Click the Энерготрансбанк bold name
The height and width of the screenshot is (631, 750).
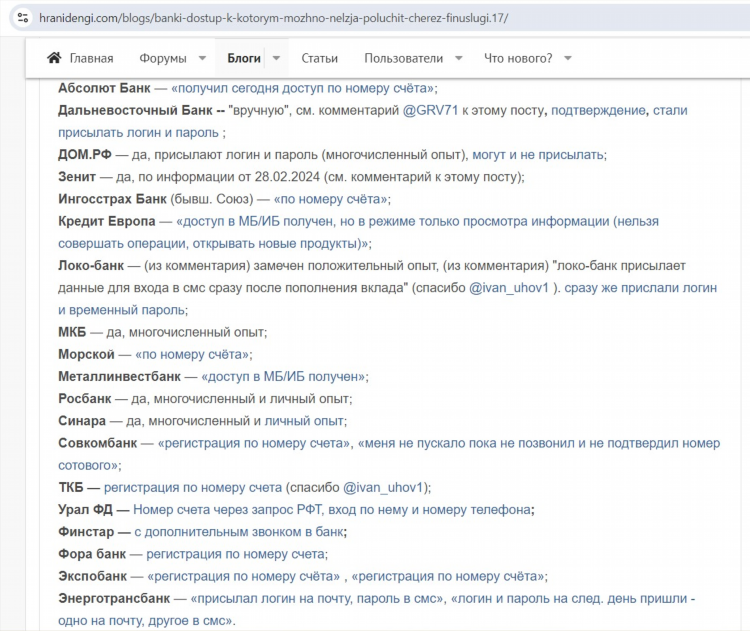(114, 599)
